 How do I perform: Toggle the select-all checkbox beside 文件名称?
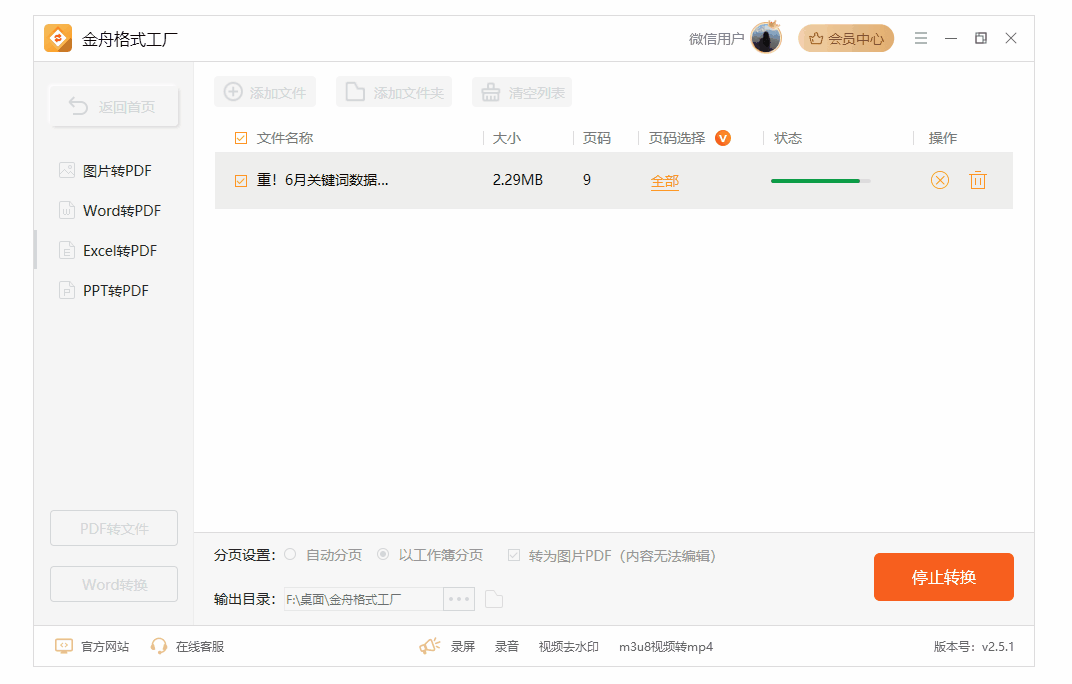point(240,138)
